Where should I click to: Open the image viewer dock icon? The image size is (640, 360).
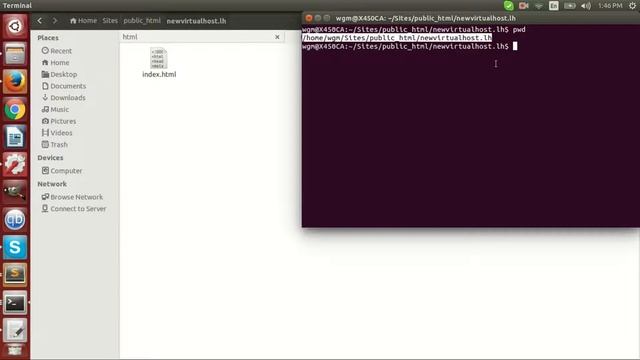point(15,192)
